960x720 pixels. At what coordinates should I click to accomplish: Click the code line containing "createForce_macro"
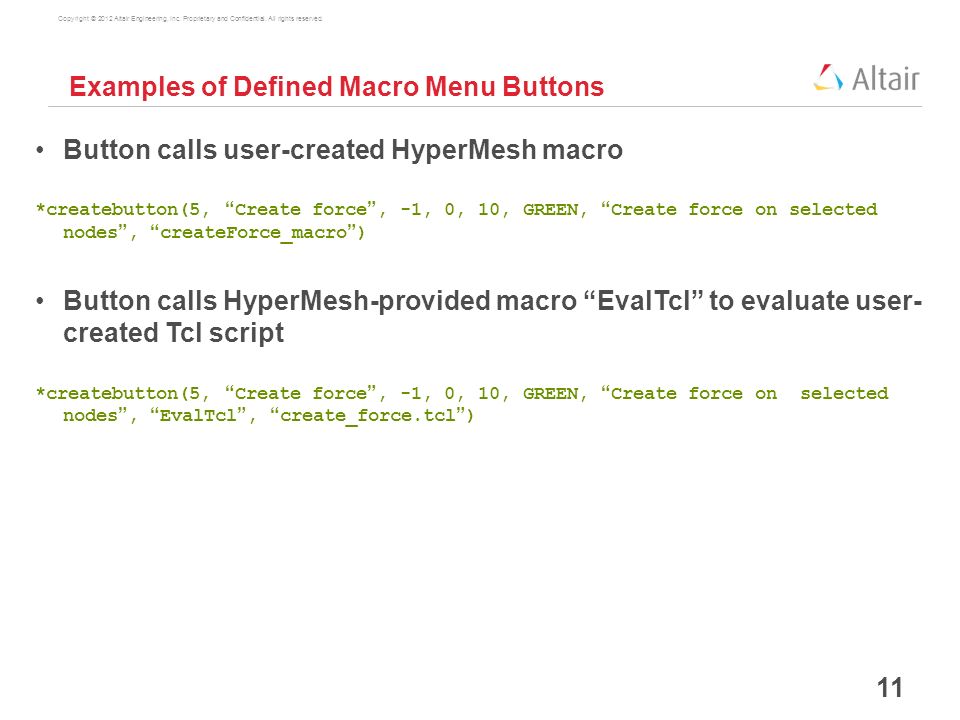tap(214, 233)
